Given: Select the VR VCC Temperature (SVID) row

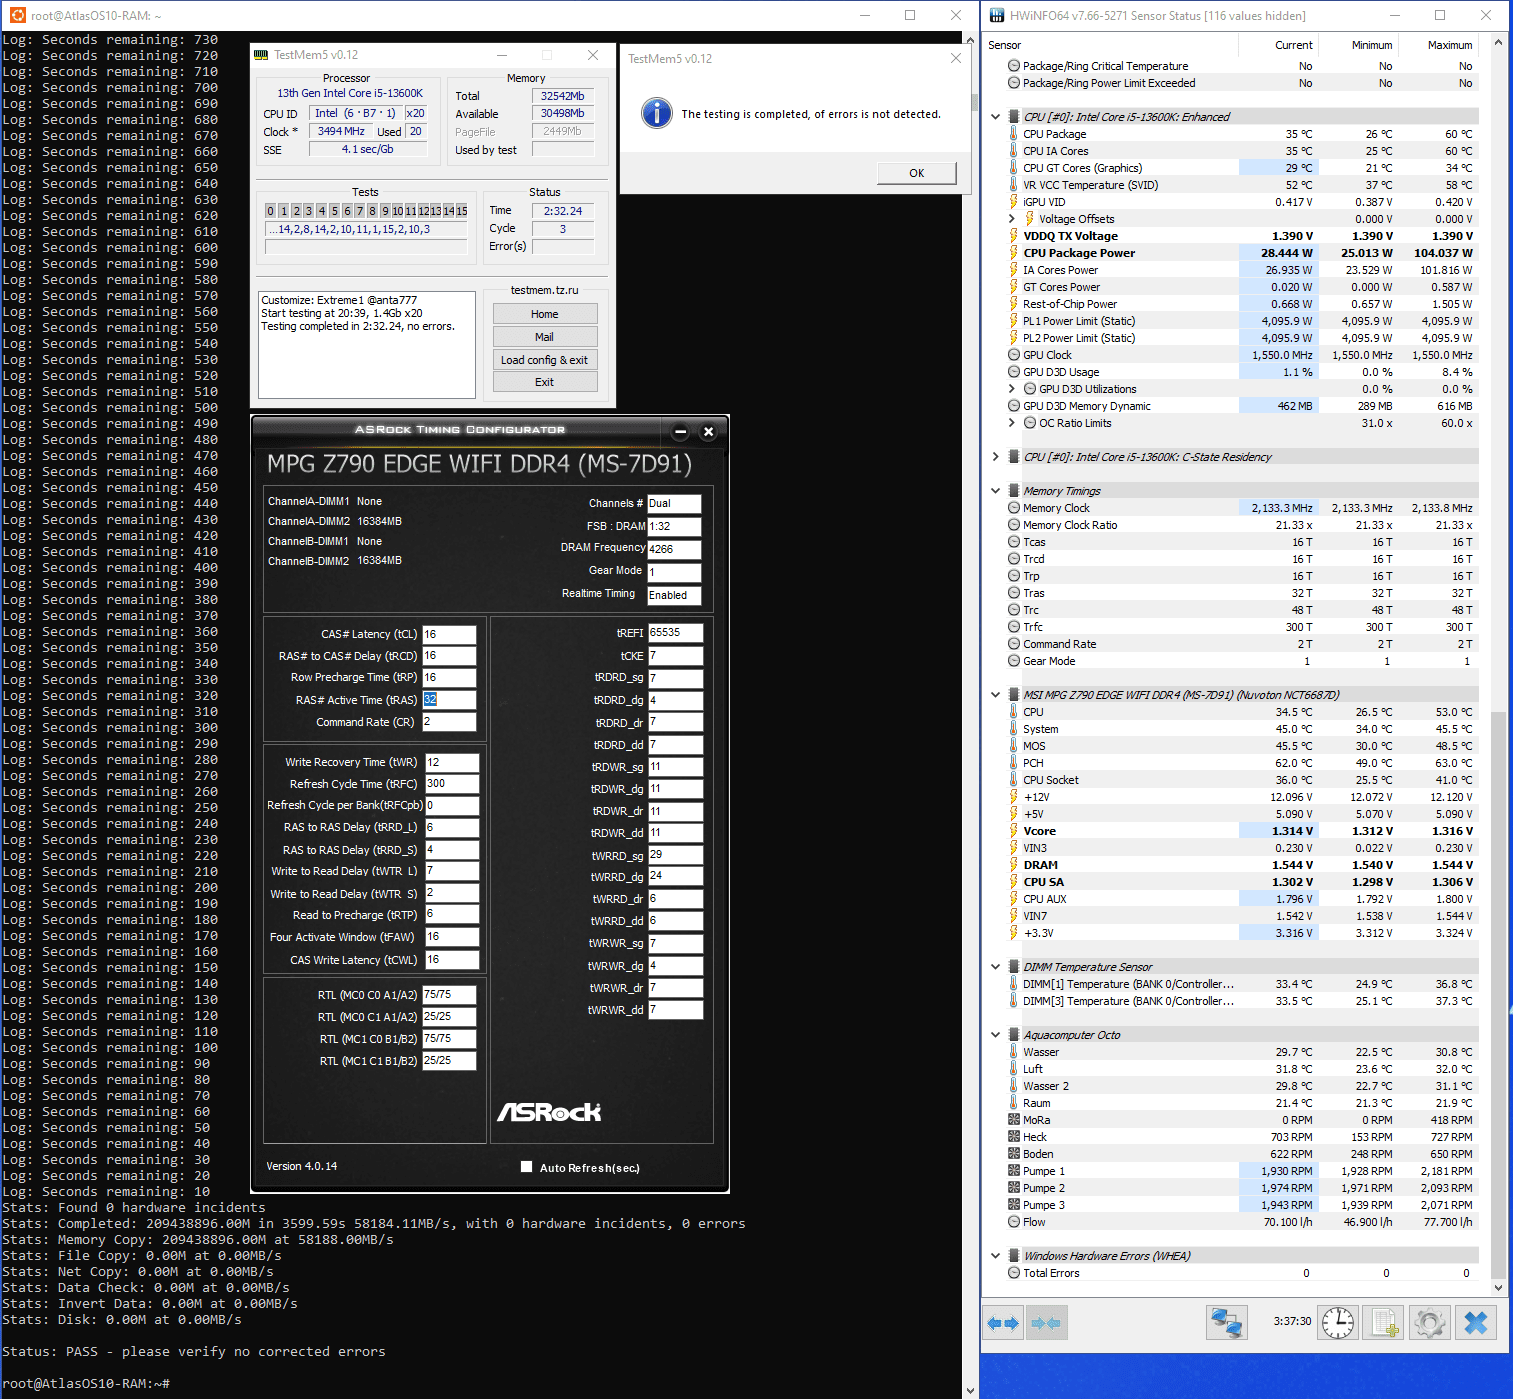Looking at the screenshot, I should (x=1243, y=185).
